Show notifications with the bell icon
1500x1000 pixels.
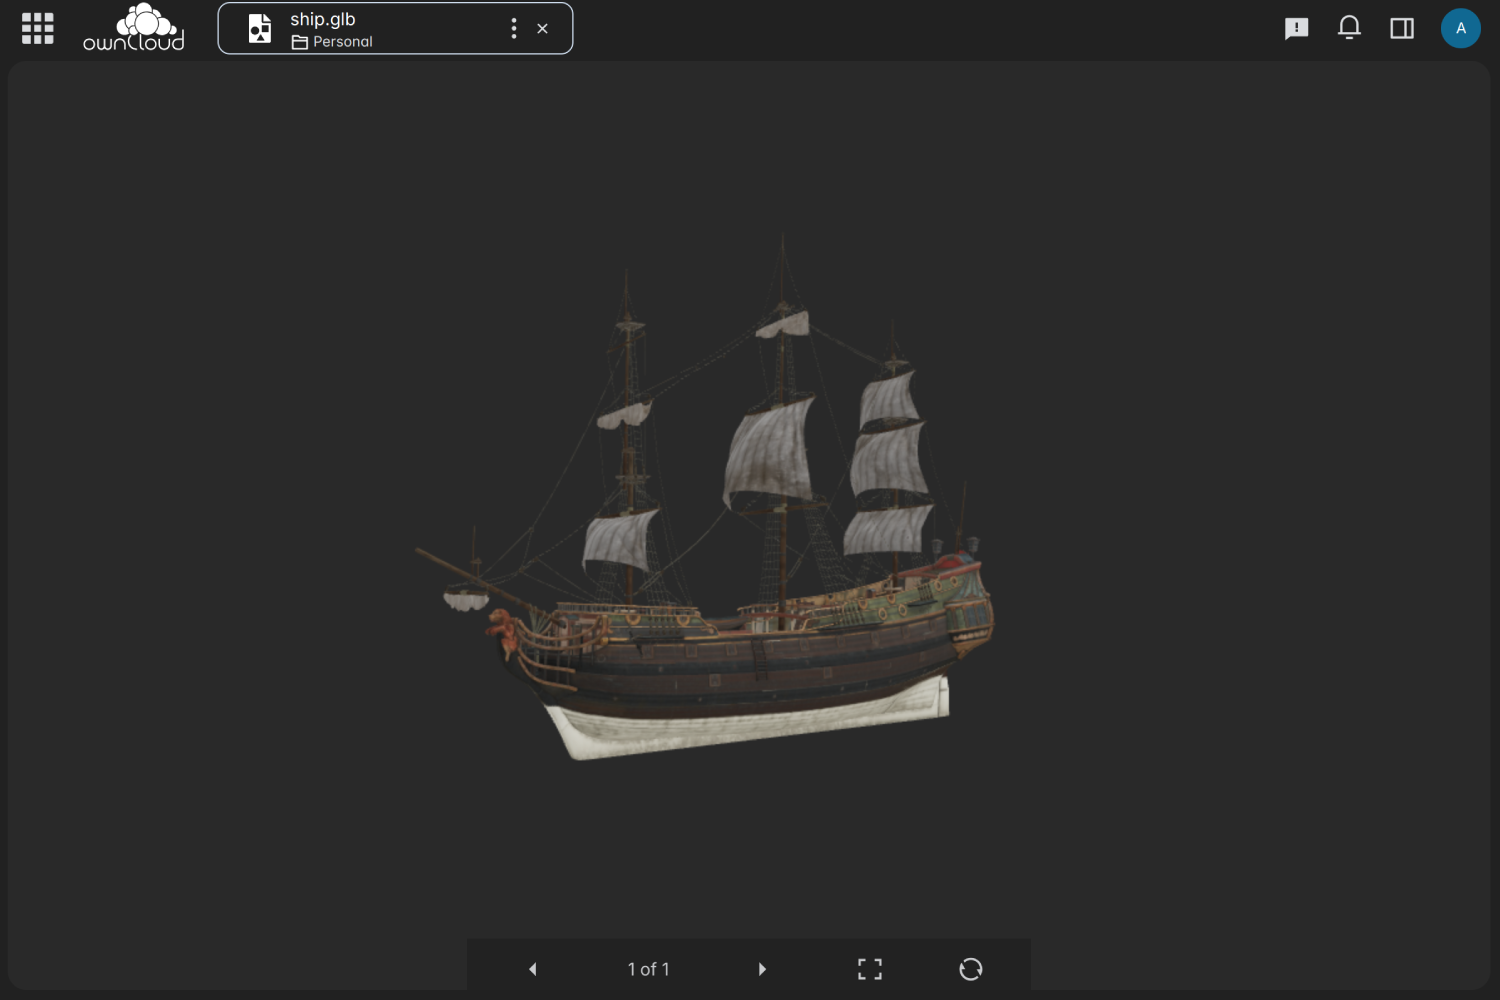click(1349, 28)
